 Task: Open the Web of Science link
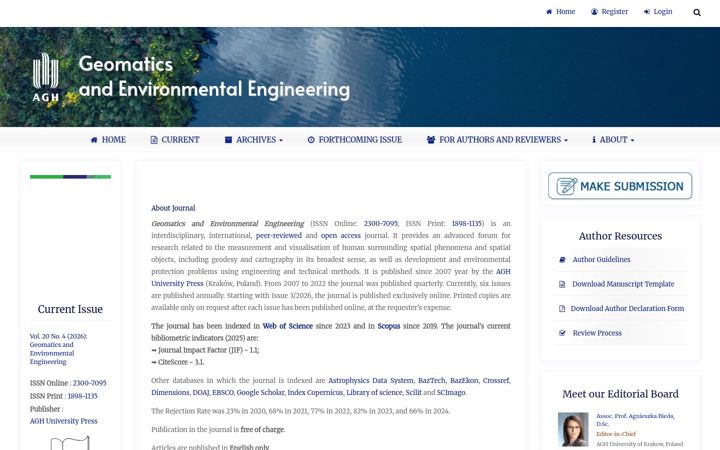pyautogui.click(x=287, y=326)
